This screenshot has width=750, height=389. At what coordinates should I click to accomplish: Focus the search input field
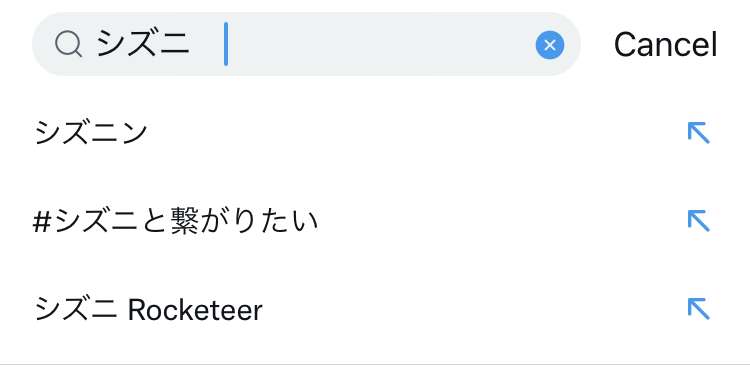(x=306, y=44)
